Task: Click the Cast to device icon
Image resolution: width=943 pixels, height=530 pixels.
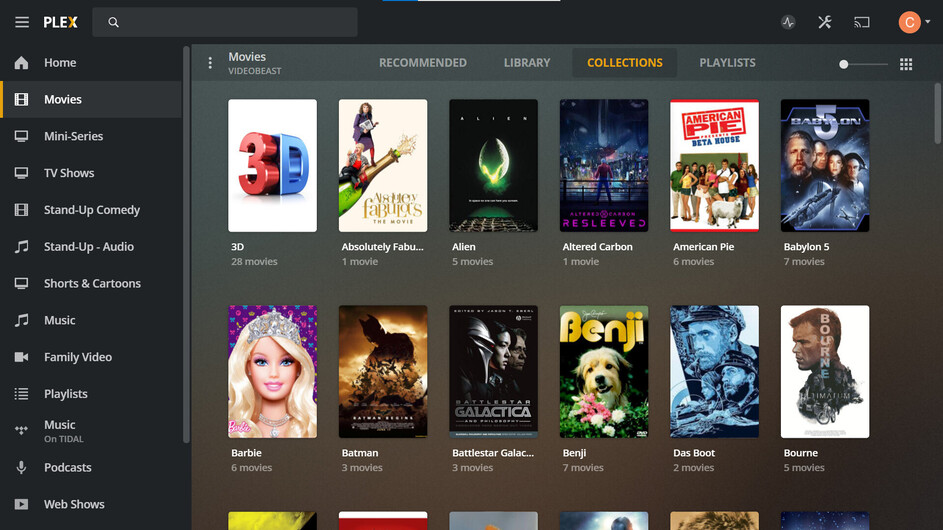Action: 862,22
